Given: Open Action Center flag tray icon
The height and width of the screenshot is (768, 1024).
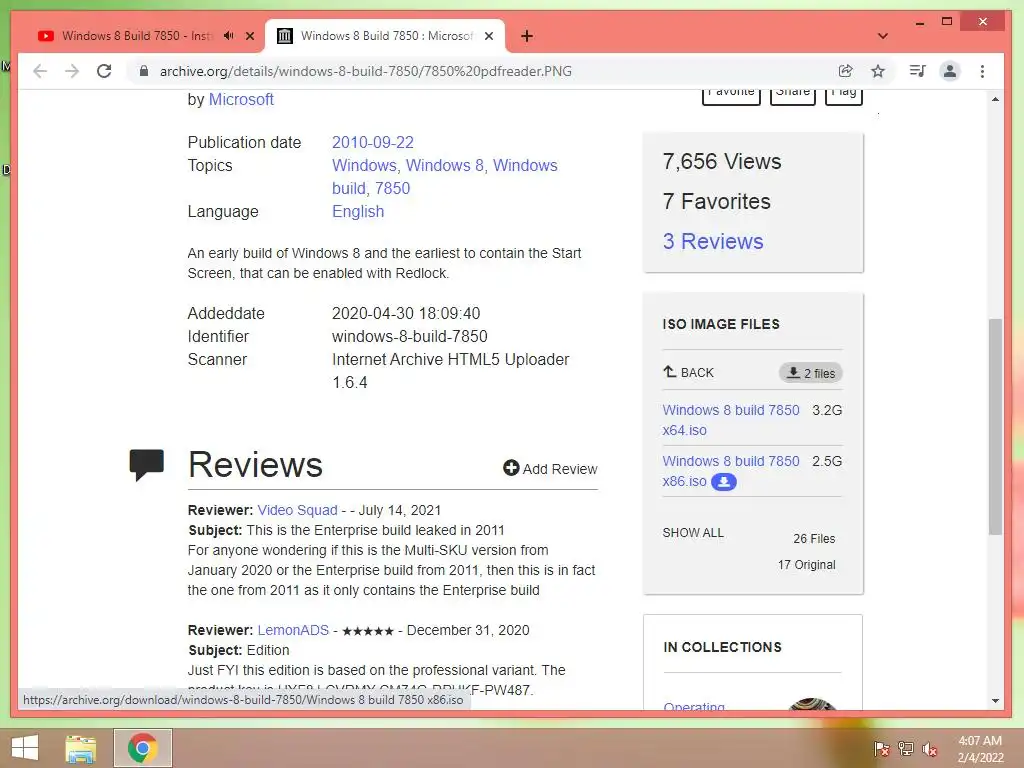Looking at the screenshot, I should pos(882,748).
